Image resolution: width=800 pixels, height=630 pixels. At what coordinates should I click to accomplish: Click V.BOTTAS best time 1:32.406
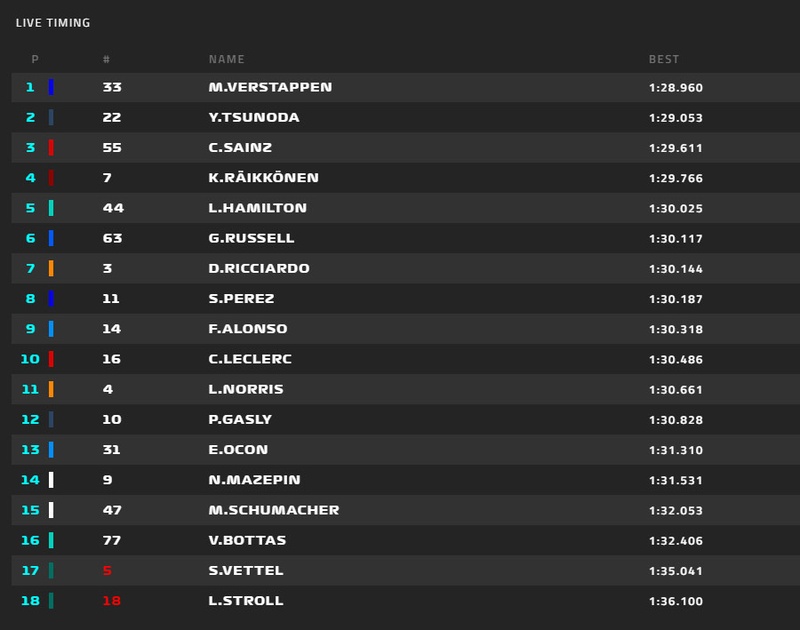pyautogui.click(x=675, y=541)
